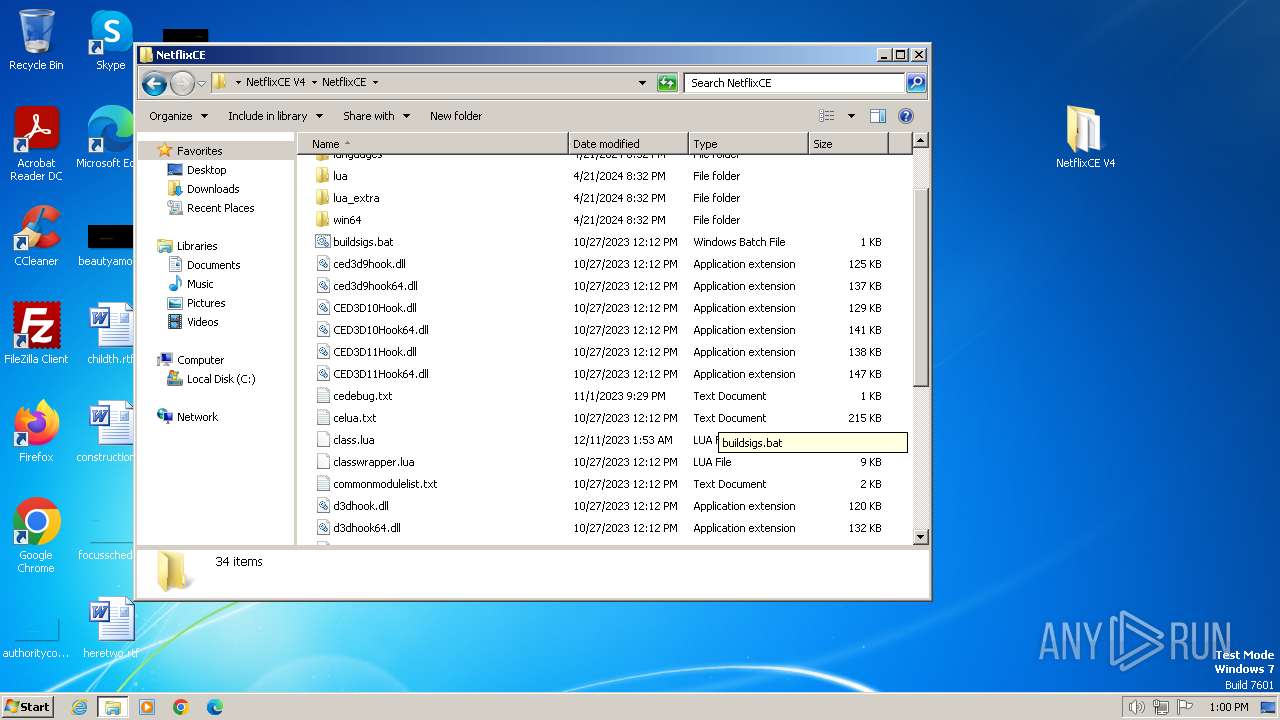Viewport: 1280px width, 720px height.
Task: Click the Forward navigation arrow in Explorer
Action: tap(182, 83)
